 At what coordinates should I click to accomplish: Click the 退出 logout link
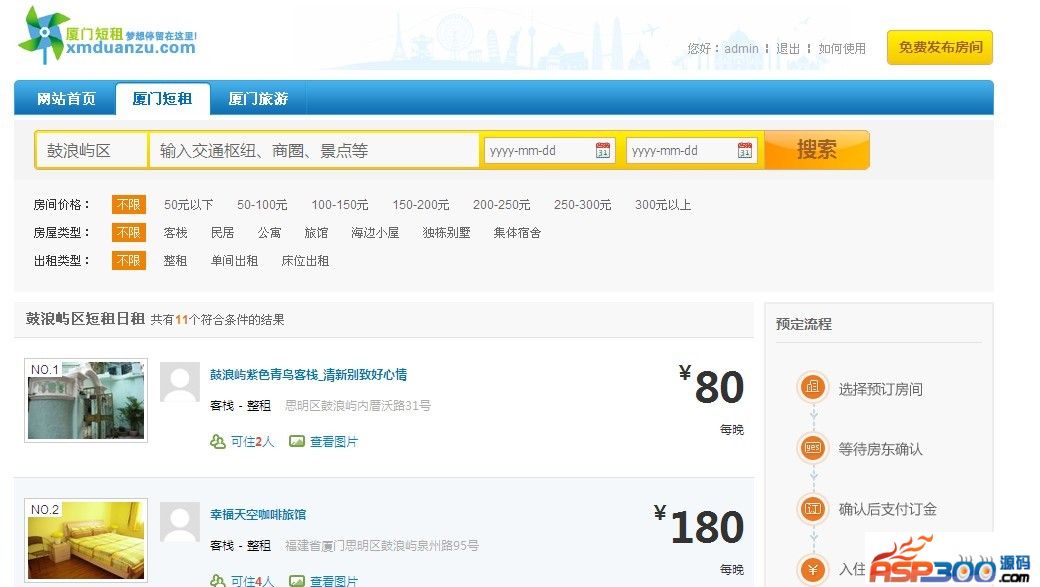pyautogui.click(x=788, y=48)
